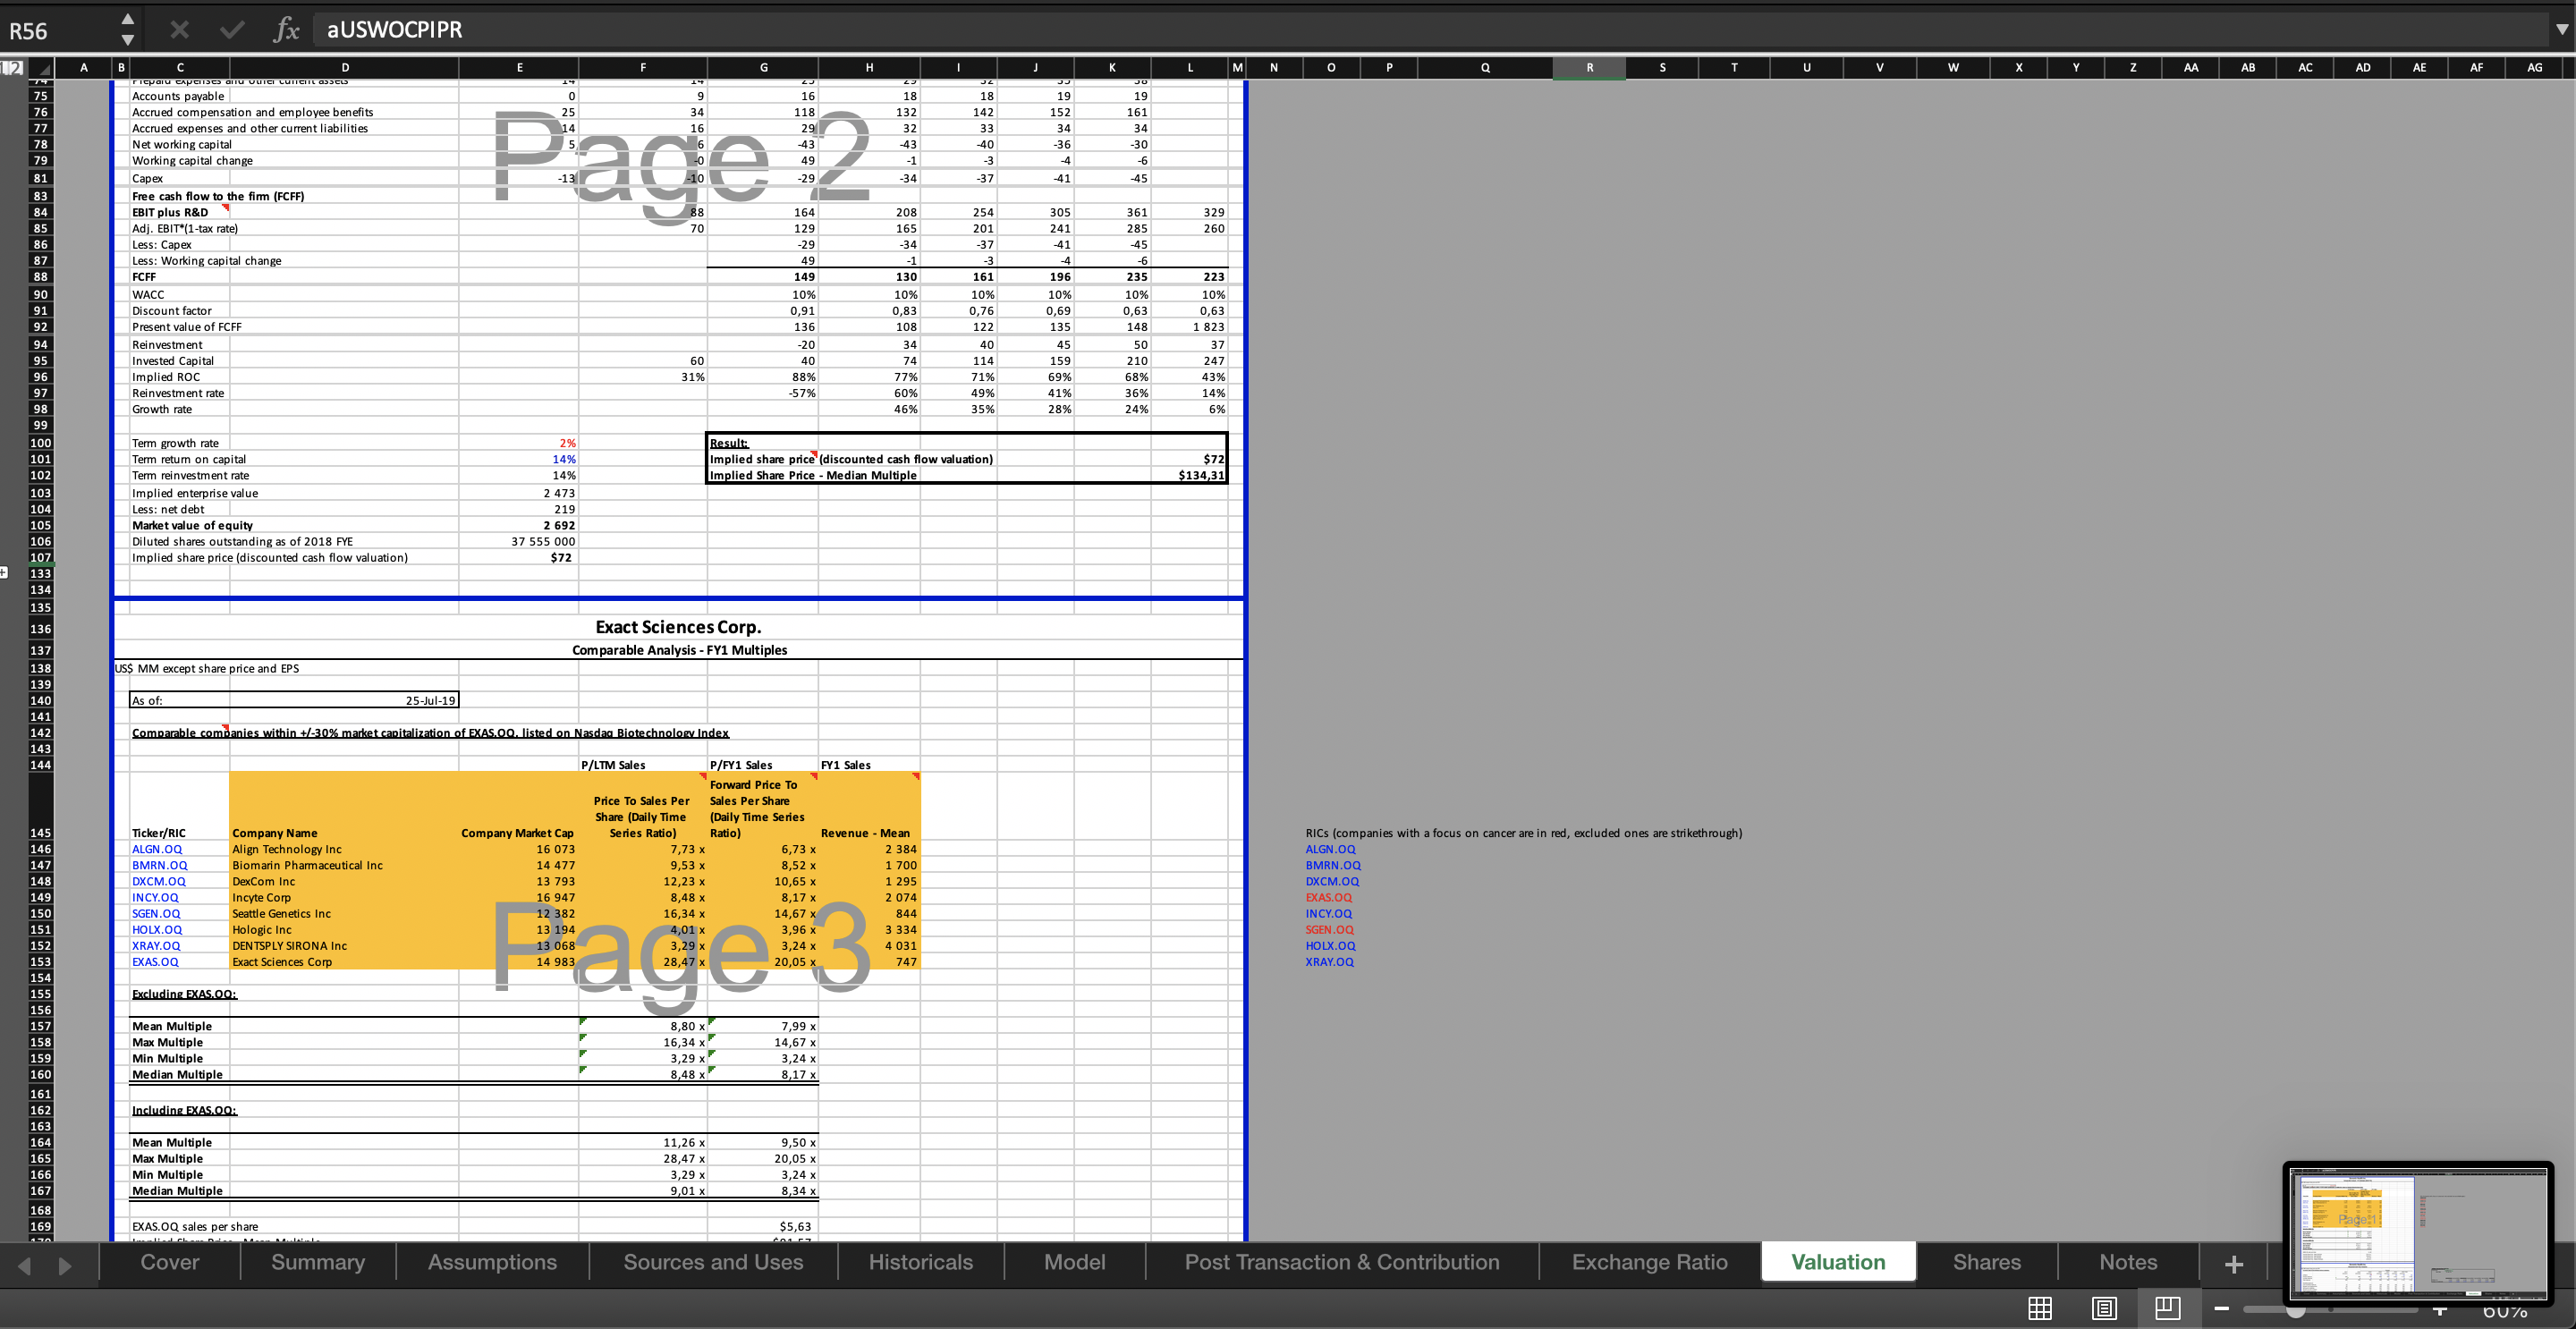
Task: Open the Exchange Ratio sheet tab
Action: click(1649, 1262)
